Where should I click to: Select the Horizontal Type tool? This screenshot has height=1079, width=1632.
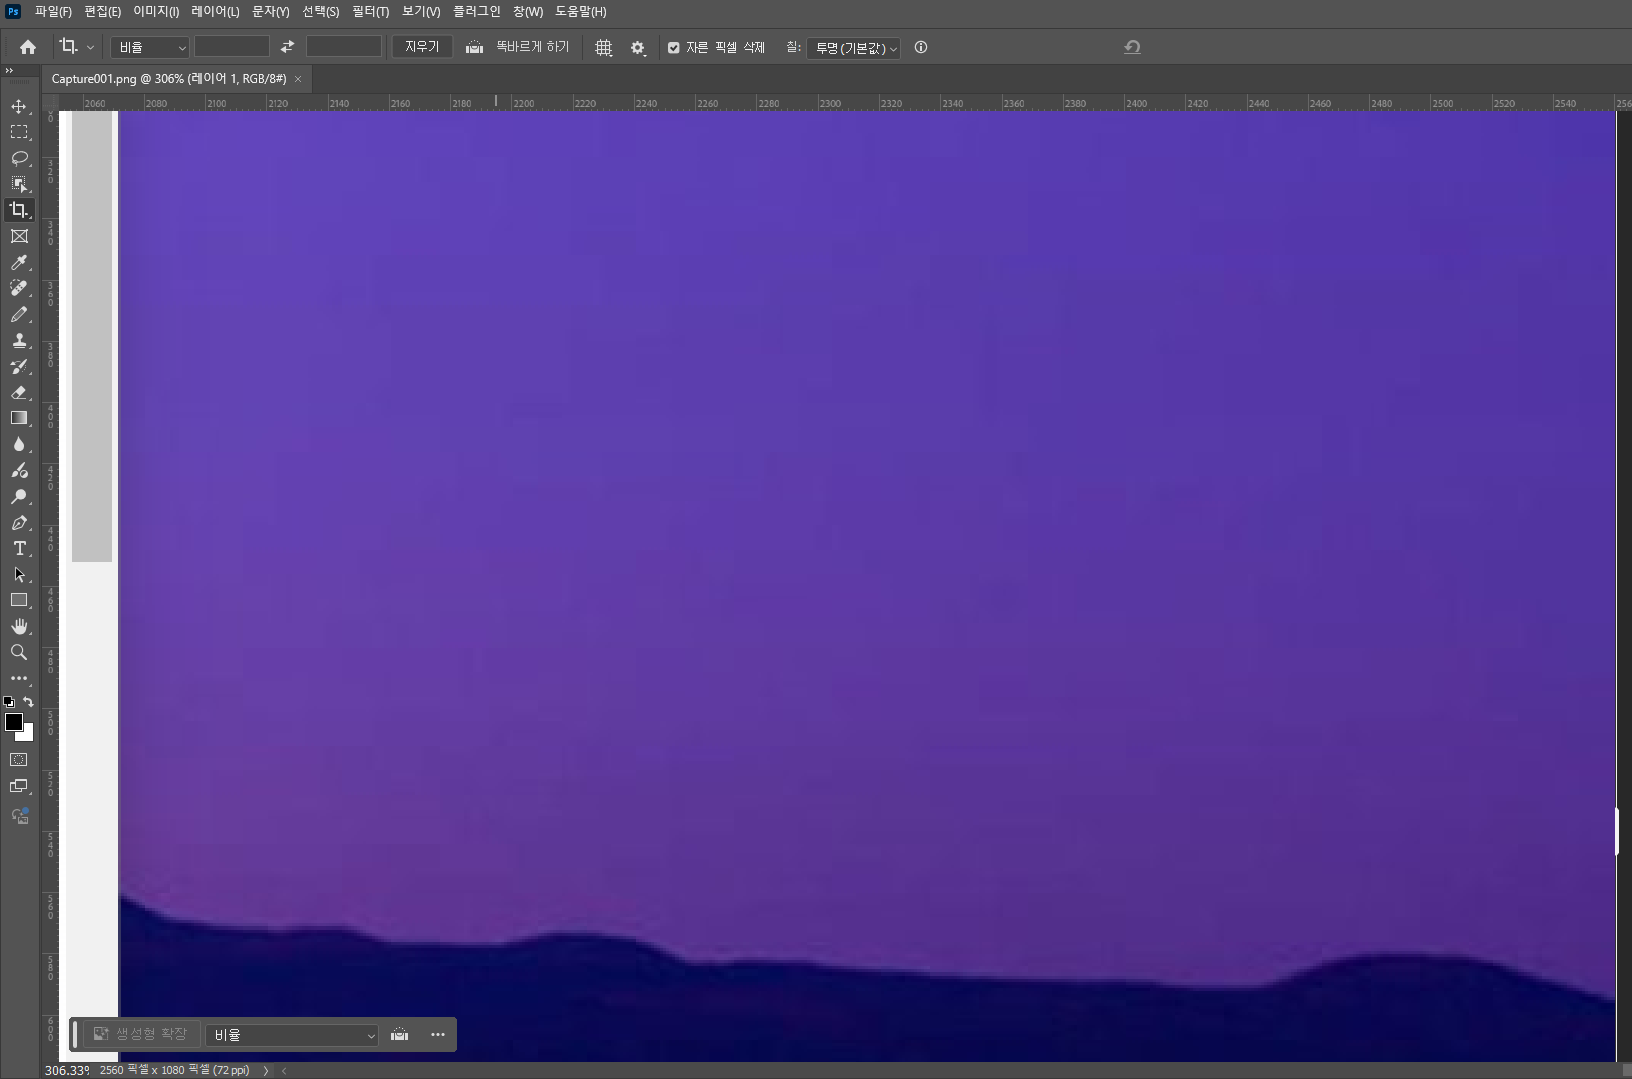[x=19, y=548]
